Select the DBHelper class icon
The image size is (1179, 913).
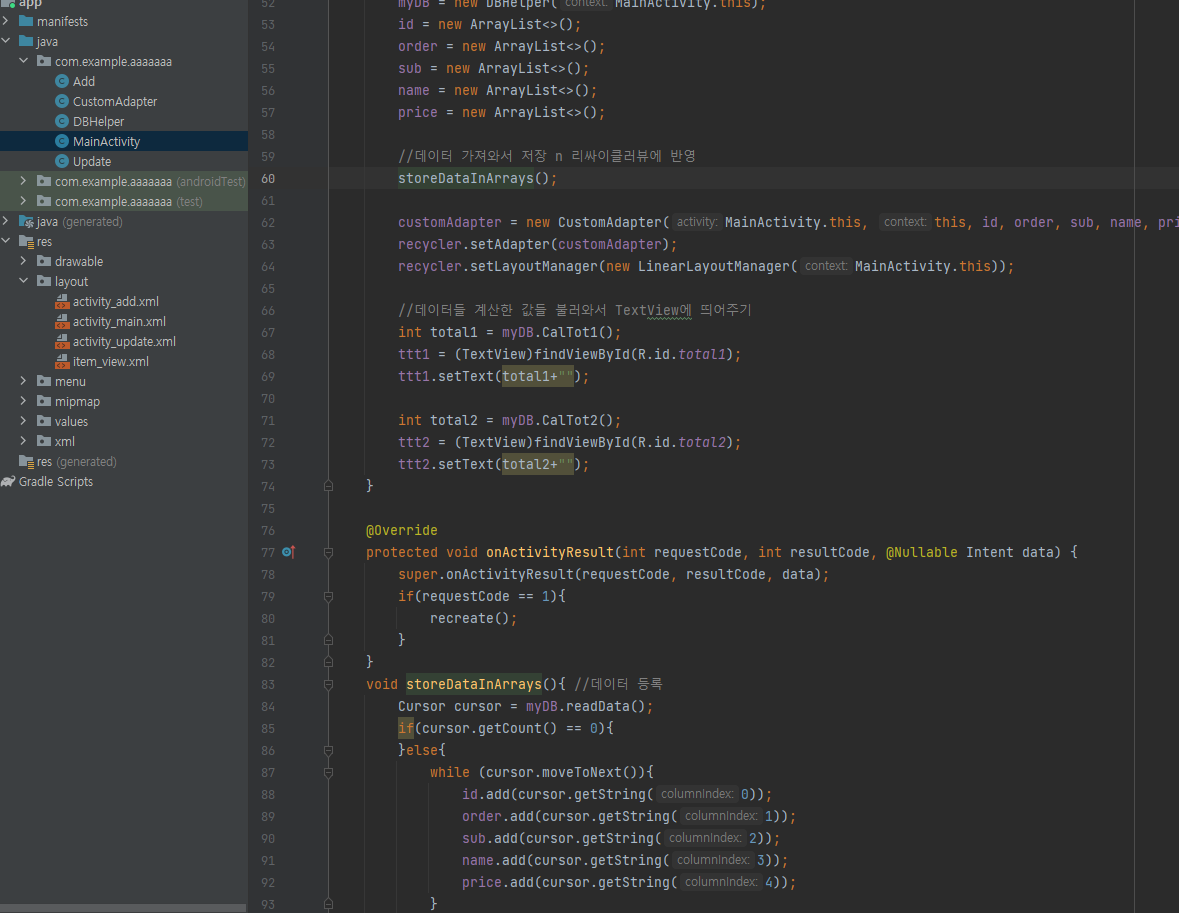pyautogui.click(x=62, y=121)
